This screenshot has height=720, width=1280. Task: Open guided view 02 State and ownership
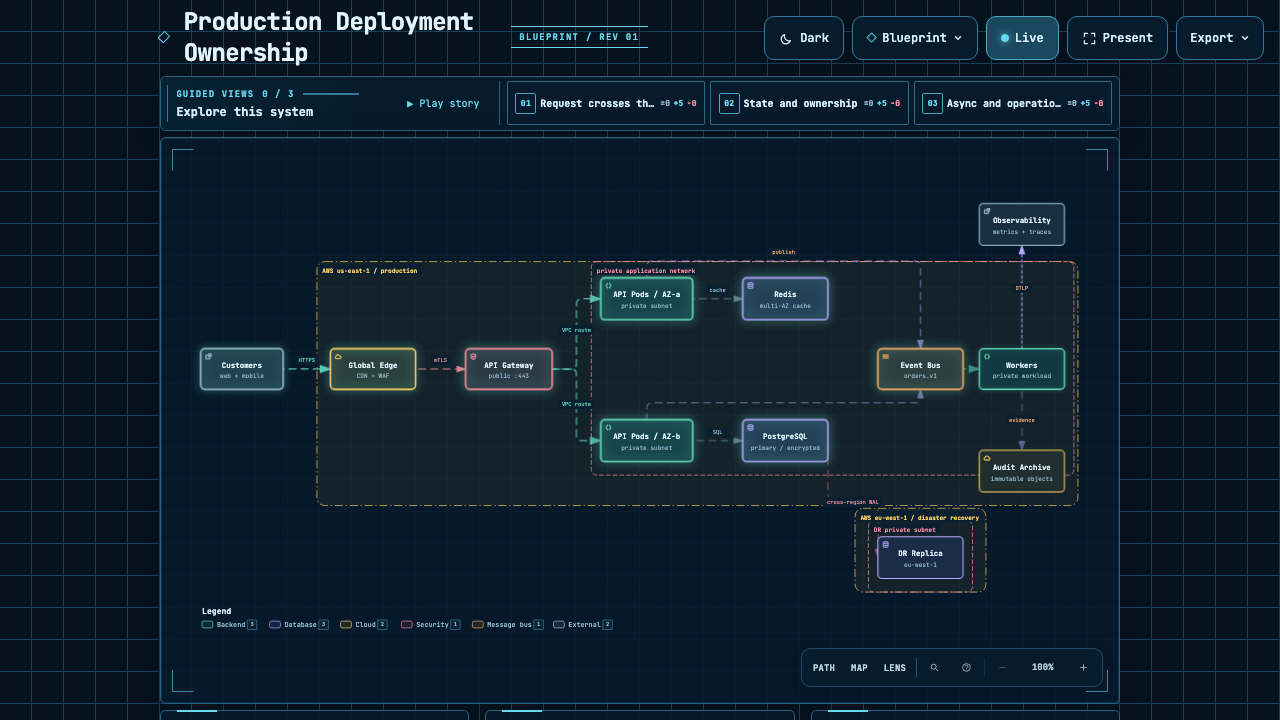809,103
